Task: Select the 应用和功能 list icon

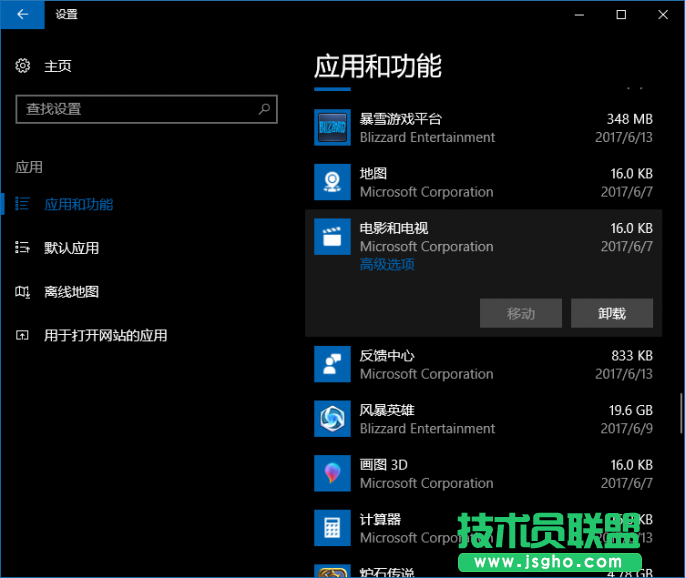Action: pos(22,204)
